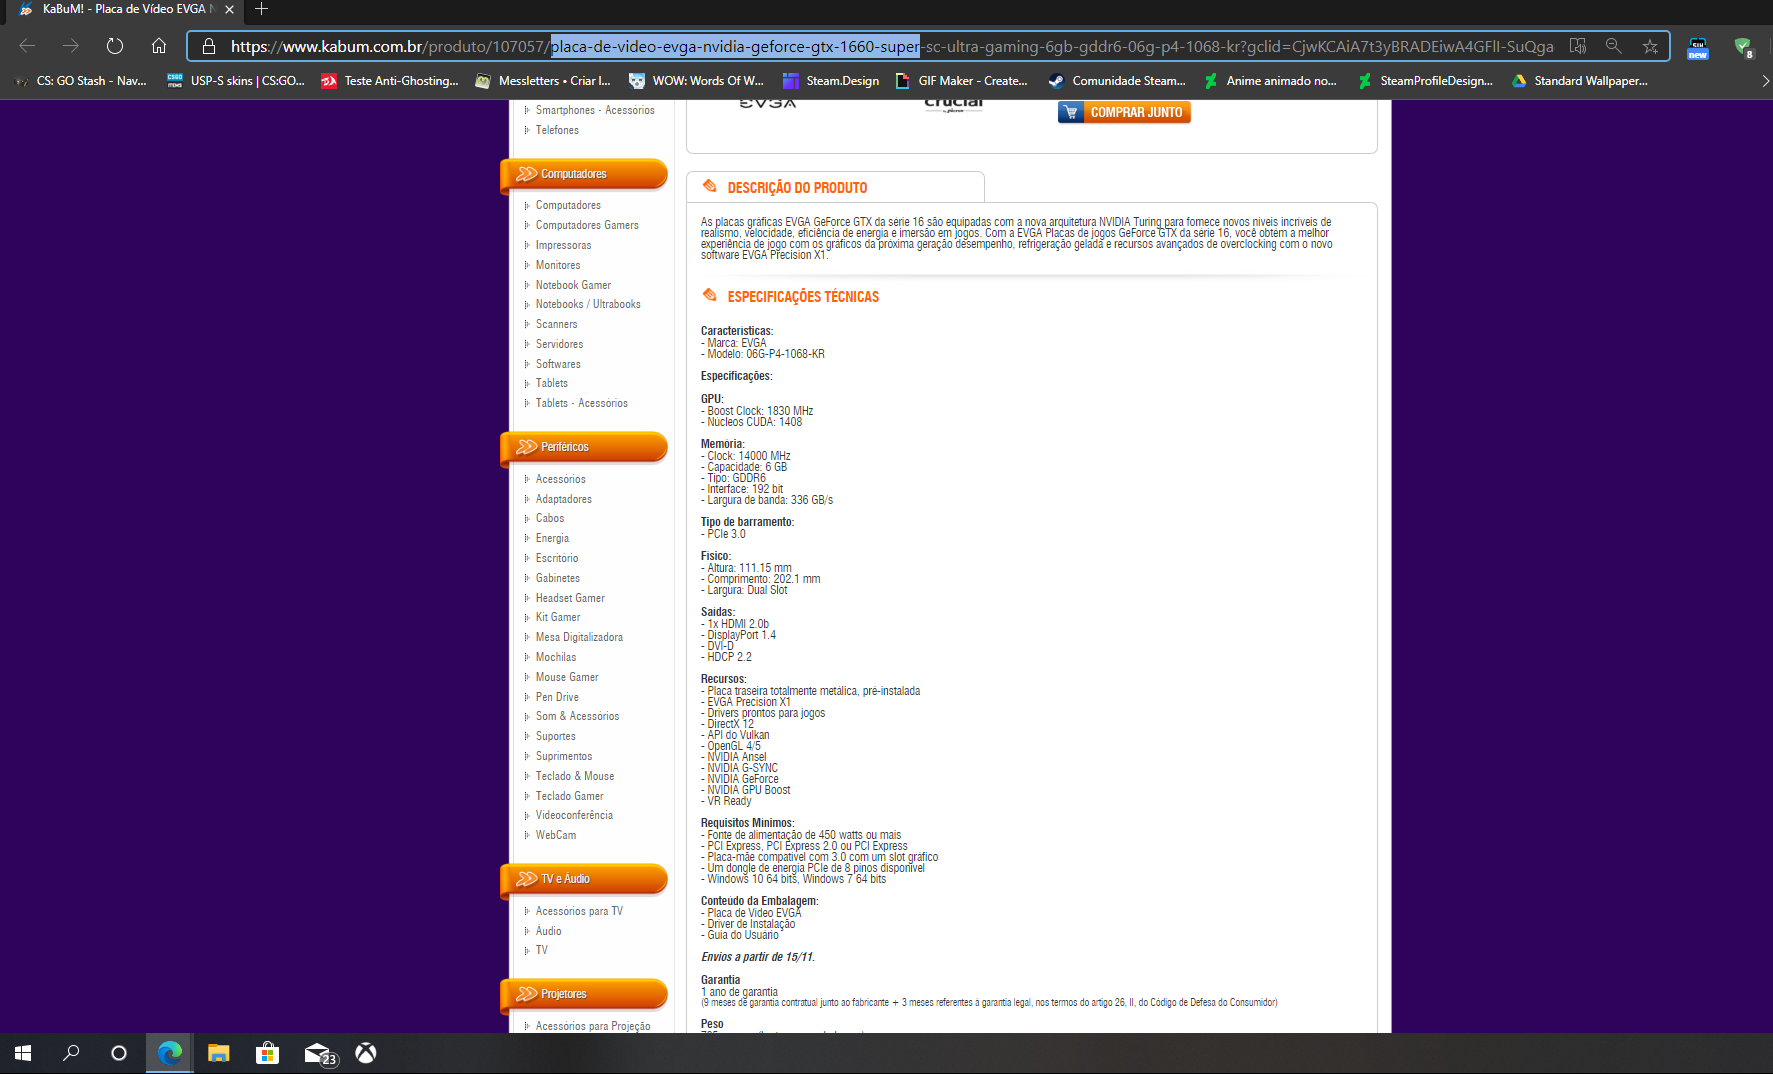Screen dimensions: 1773x1074
Task: Open CS:GO Stash bookmark
Action: click(x=81, y=81)
